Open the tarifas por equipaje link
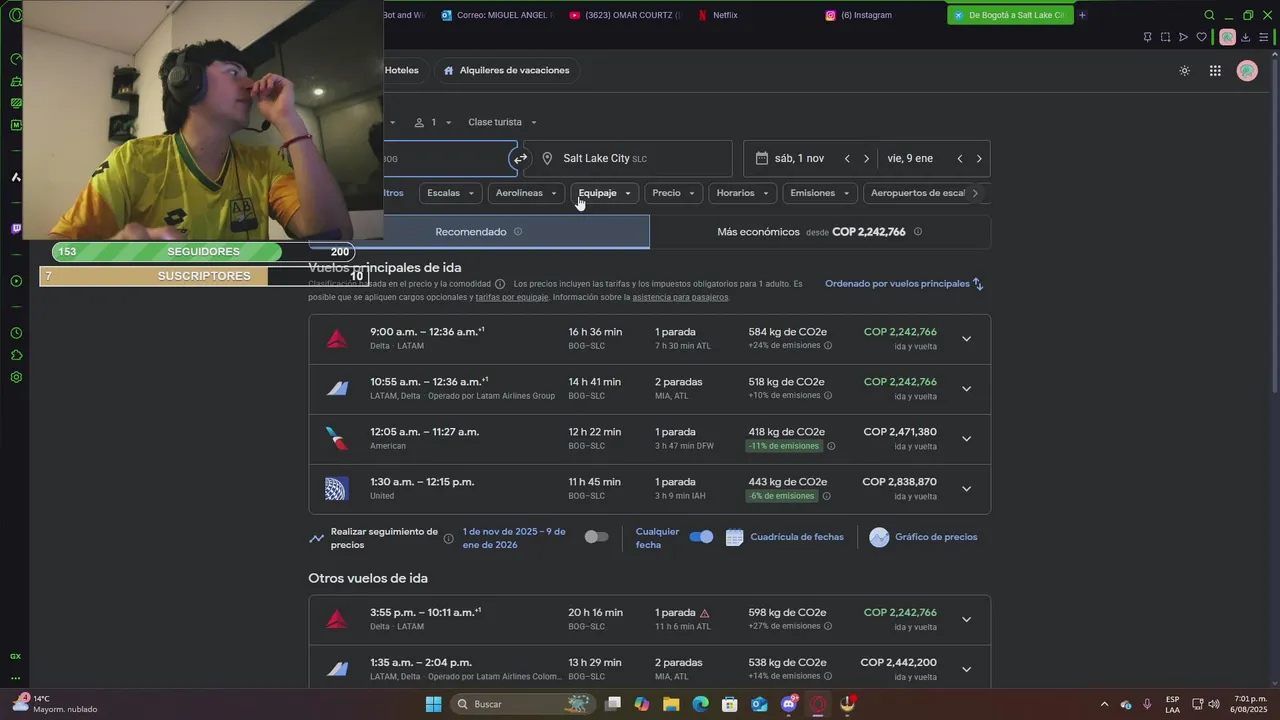This screenshot has width=1280, height=720. tap(512, 297)
